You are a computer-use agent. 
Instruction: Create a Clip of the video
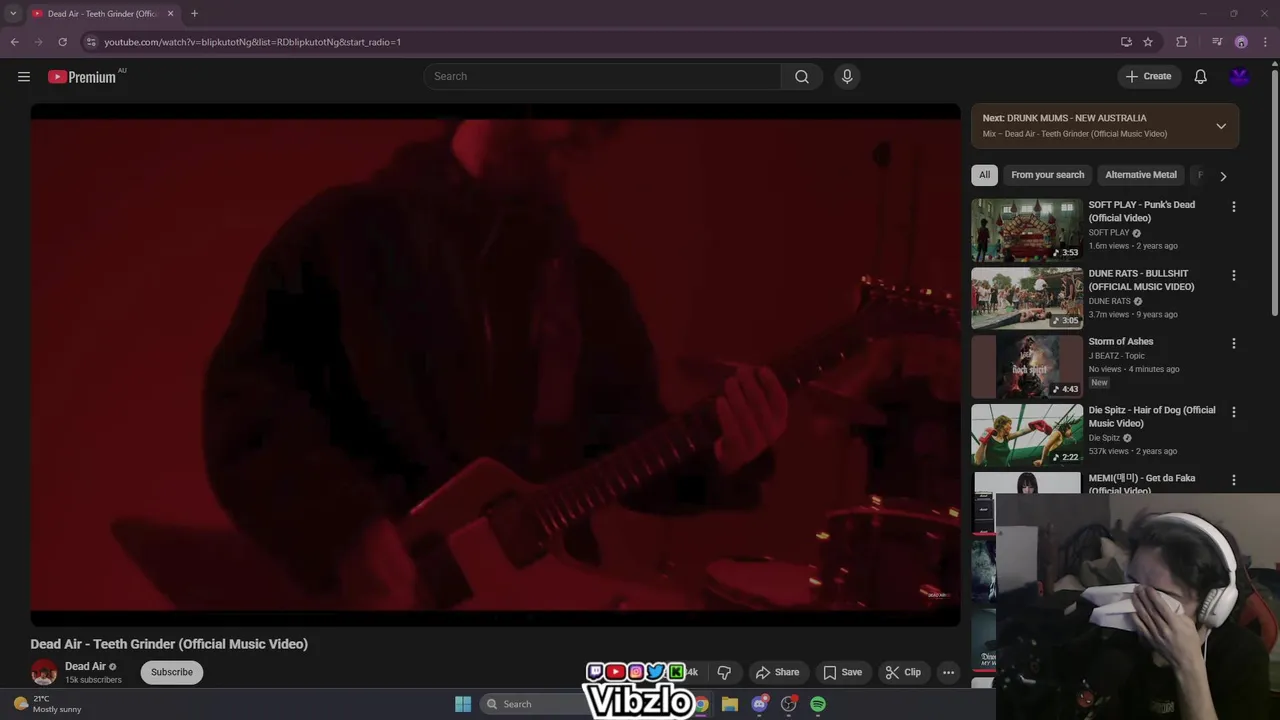(903, 672)
